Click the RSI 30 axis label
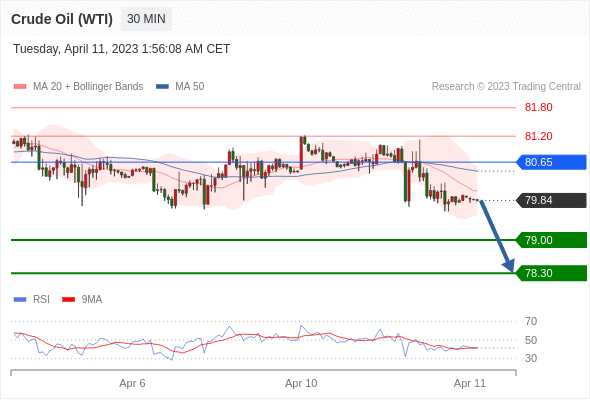 click(531, 358)
